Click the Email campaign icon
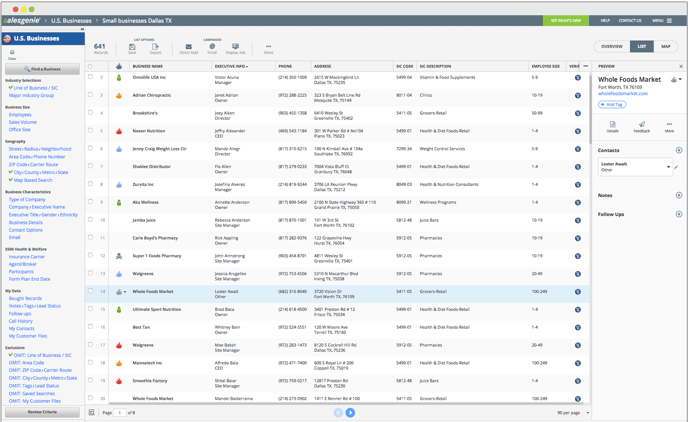Viewport: 688px width, 422px height. point(212,46)
